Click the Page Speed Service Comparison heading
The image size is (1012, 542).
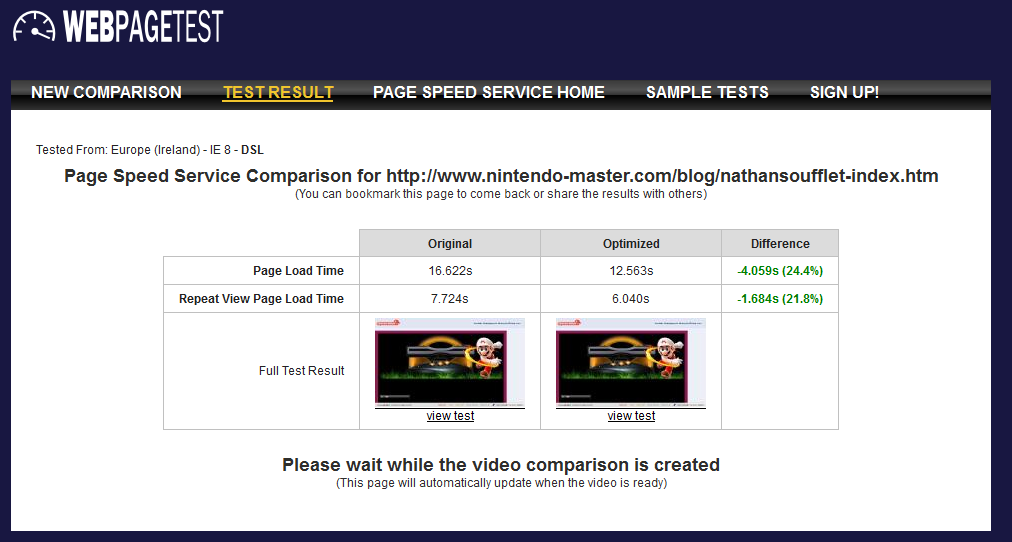pos(501,176)
